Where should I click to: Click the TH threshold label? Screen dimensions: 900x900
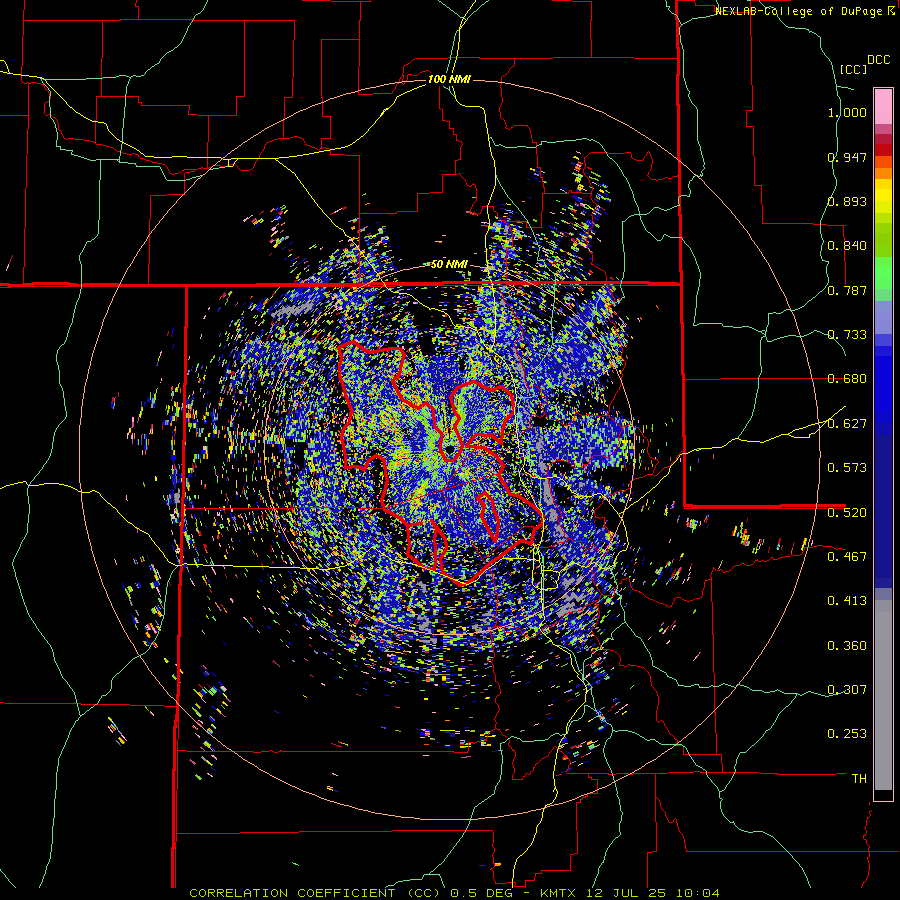859,778
